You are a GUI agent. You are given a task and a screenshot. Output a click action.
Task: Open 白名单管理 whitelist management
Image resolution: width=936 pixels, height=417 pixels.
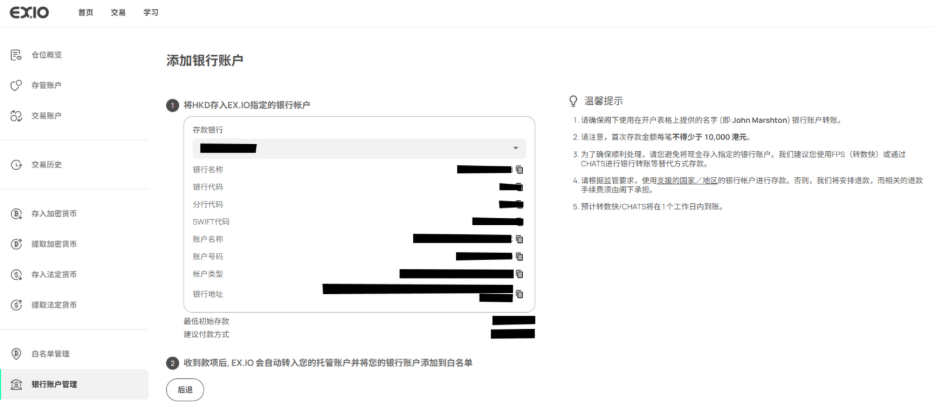pyautogui.click(x=50, y=353)
